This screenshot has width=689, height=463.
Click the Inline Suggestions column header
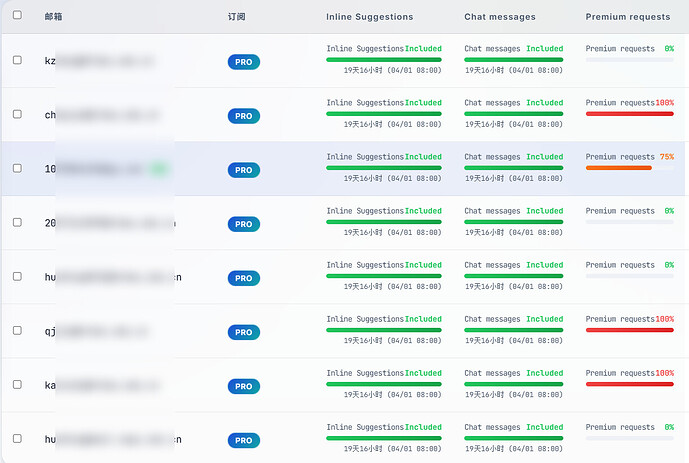(x=370, y=17)
